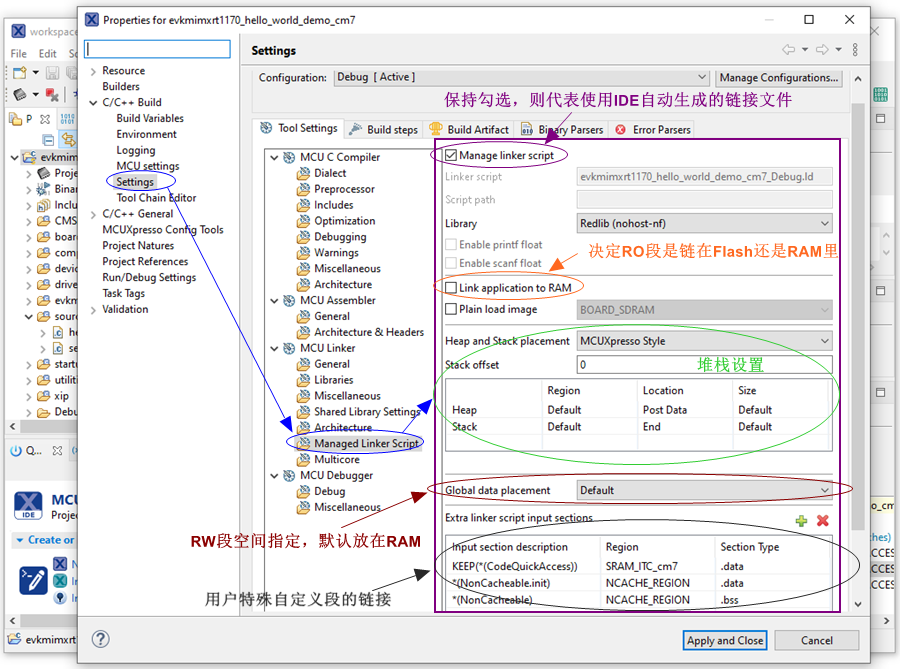Select the KEEP(*(CodeQuickAccess)) table row

coord(639,566)
